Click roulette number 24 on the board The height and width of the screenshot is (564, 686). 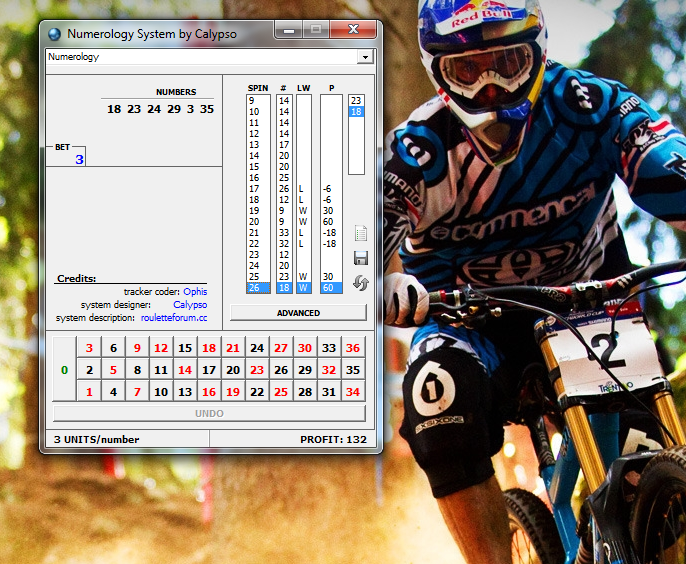pyautogui.click(x=257, y=348)
